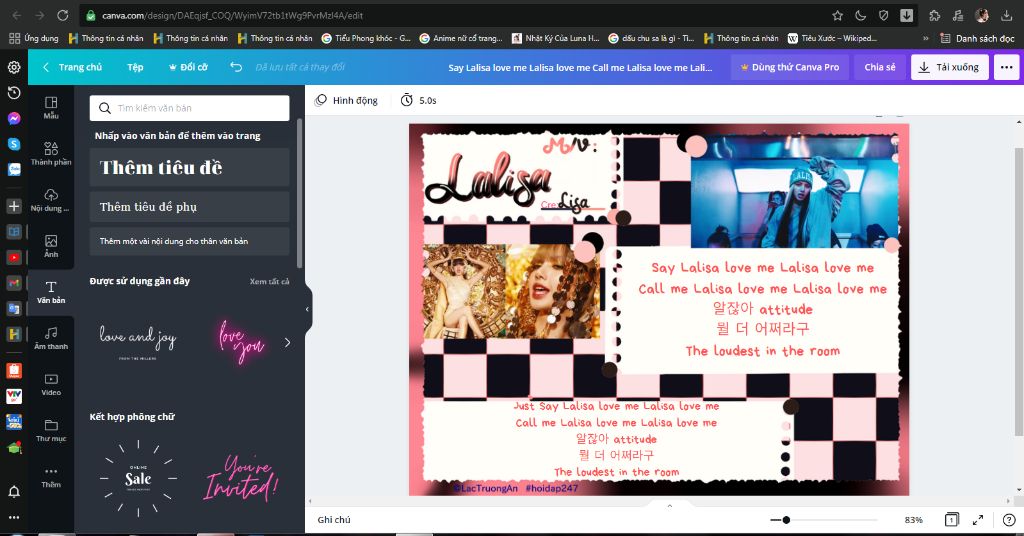Expand the pages strip chevron below canvas
The image size is (1024, 536).
pos(669,506)
